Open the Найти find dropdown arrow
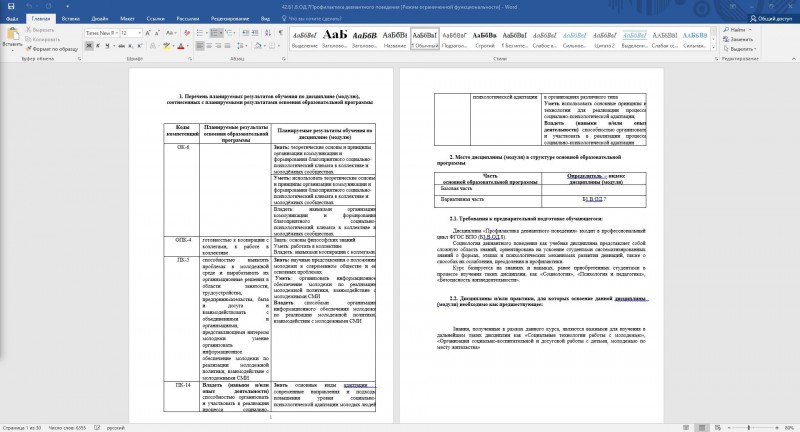800x432 pixels. coord(750,30)
